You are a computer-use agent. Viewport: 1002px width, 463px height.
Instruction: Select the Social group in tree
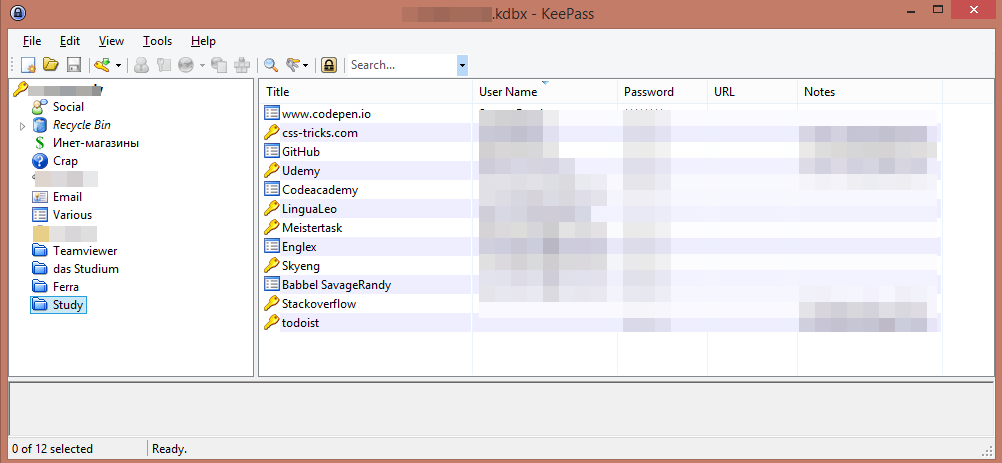coord(68,107)
